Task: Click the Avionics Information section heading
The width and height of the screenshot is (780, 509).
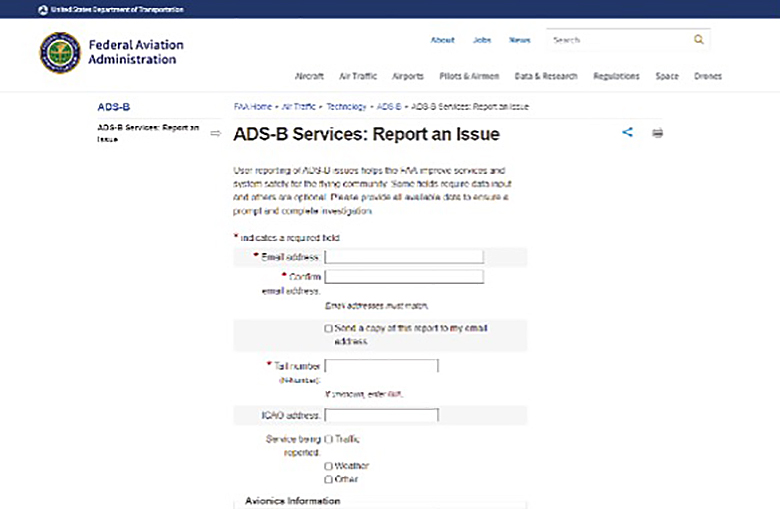Action: 292,501
